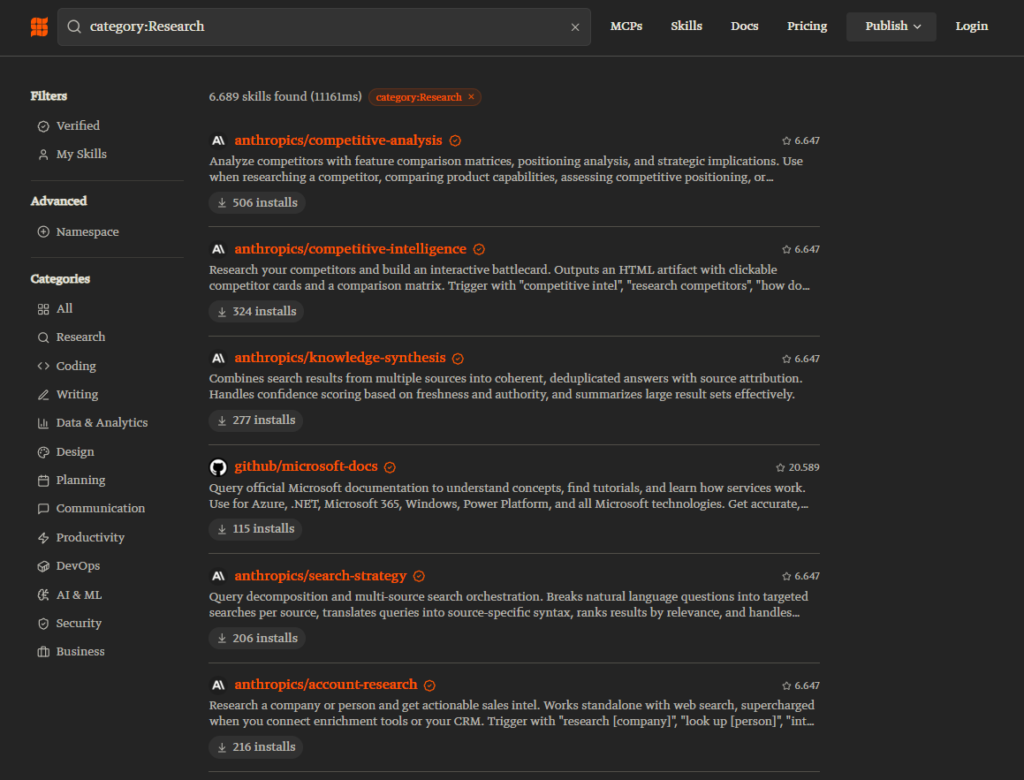Select the Security category
This screenshot has height=780, width=1024.
click(69, 623)
